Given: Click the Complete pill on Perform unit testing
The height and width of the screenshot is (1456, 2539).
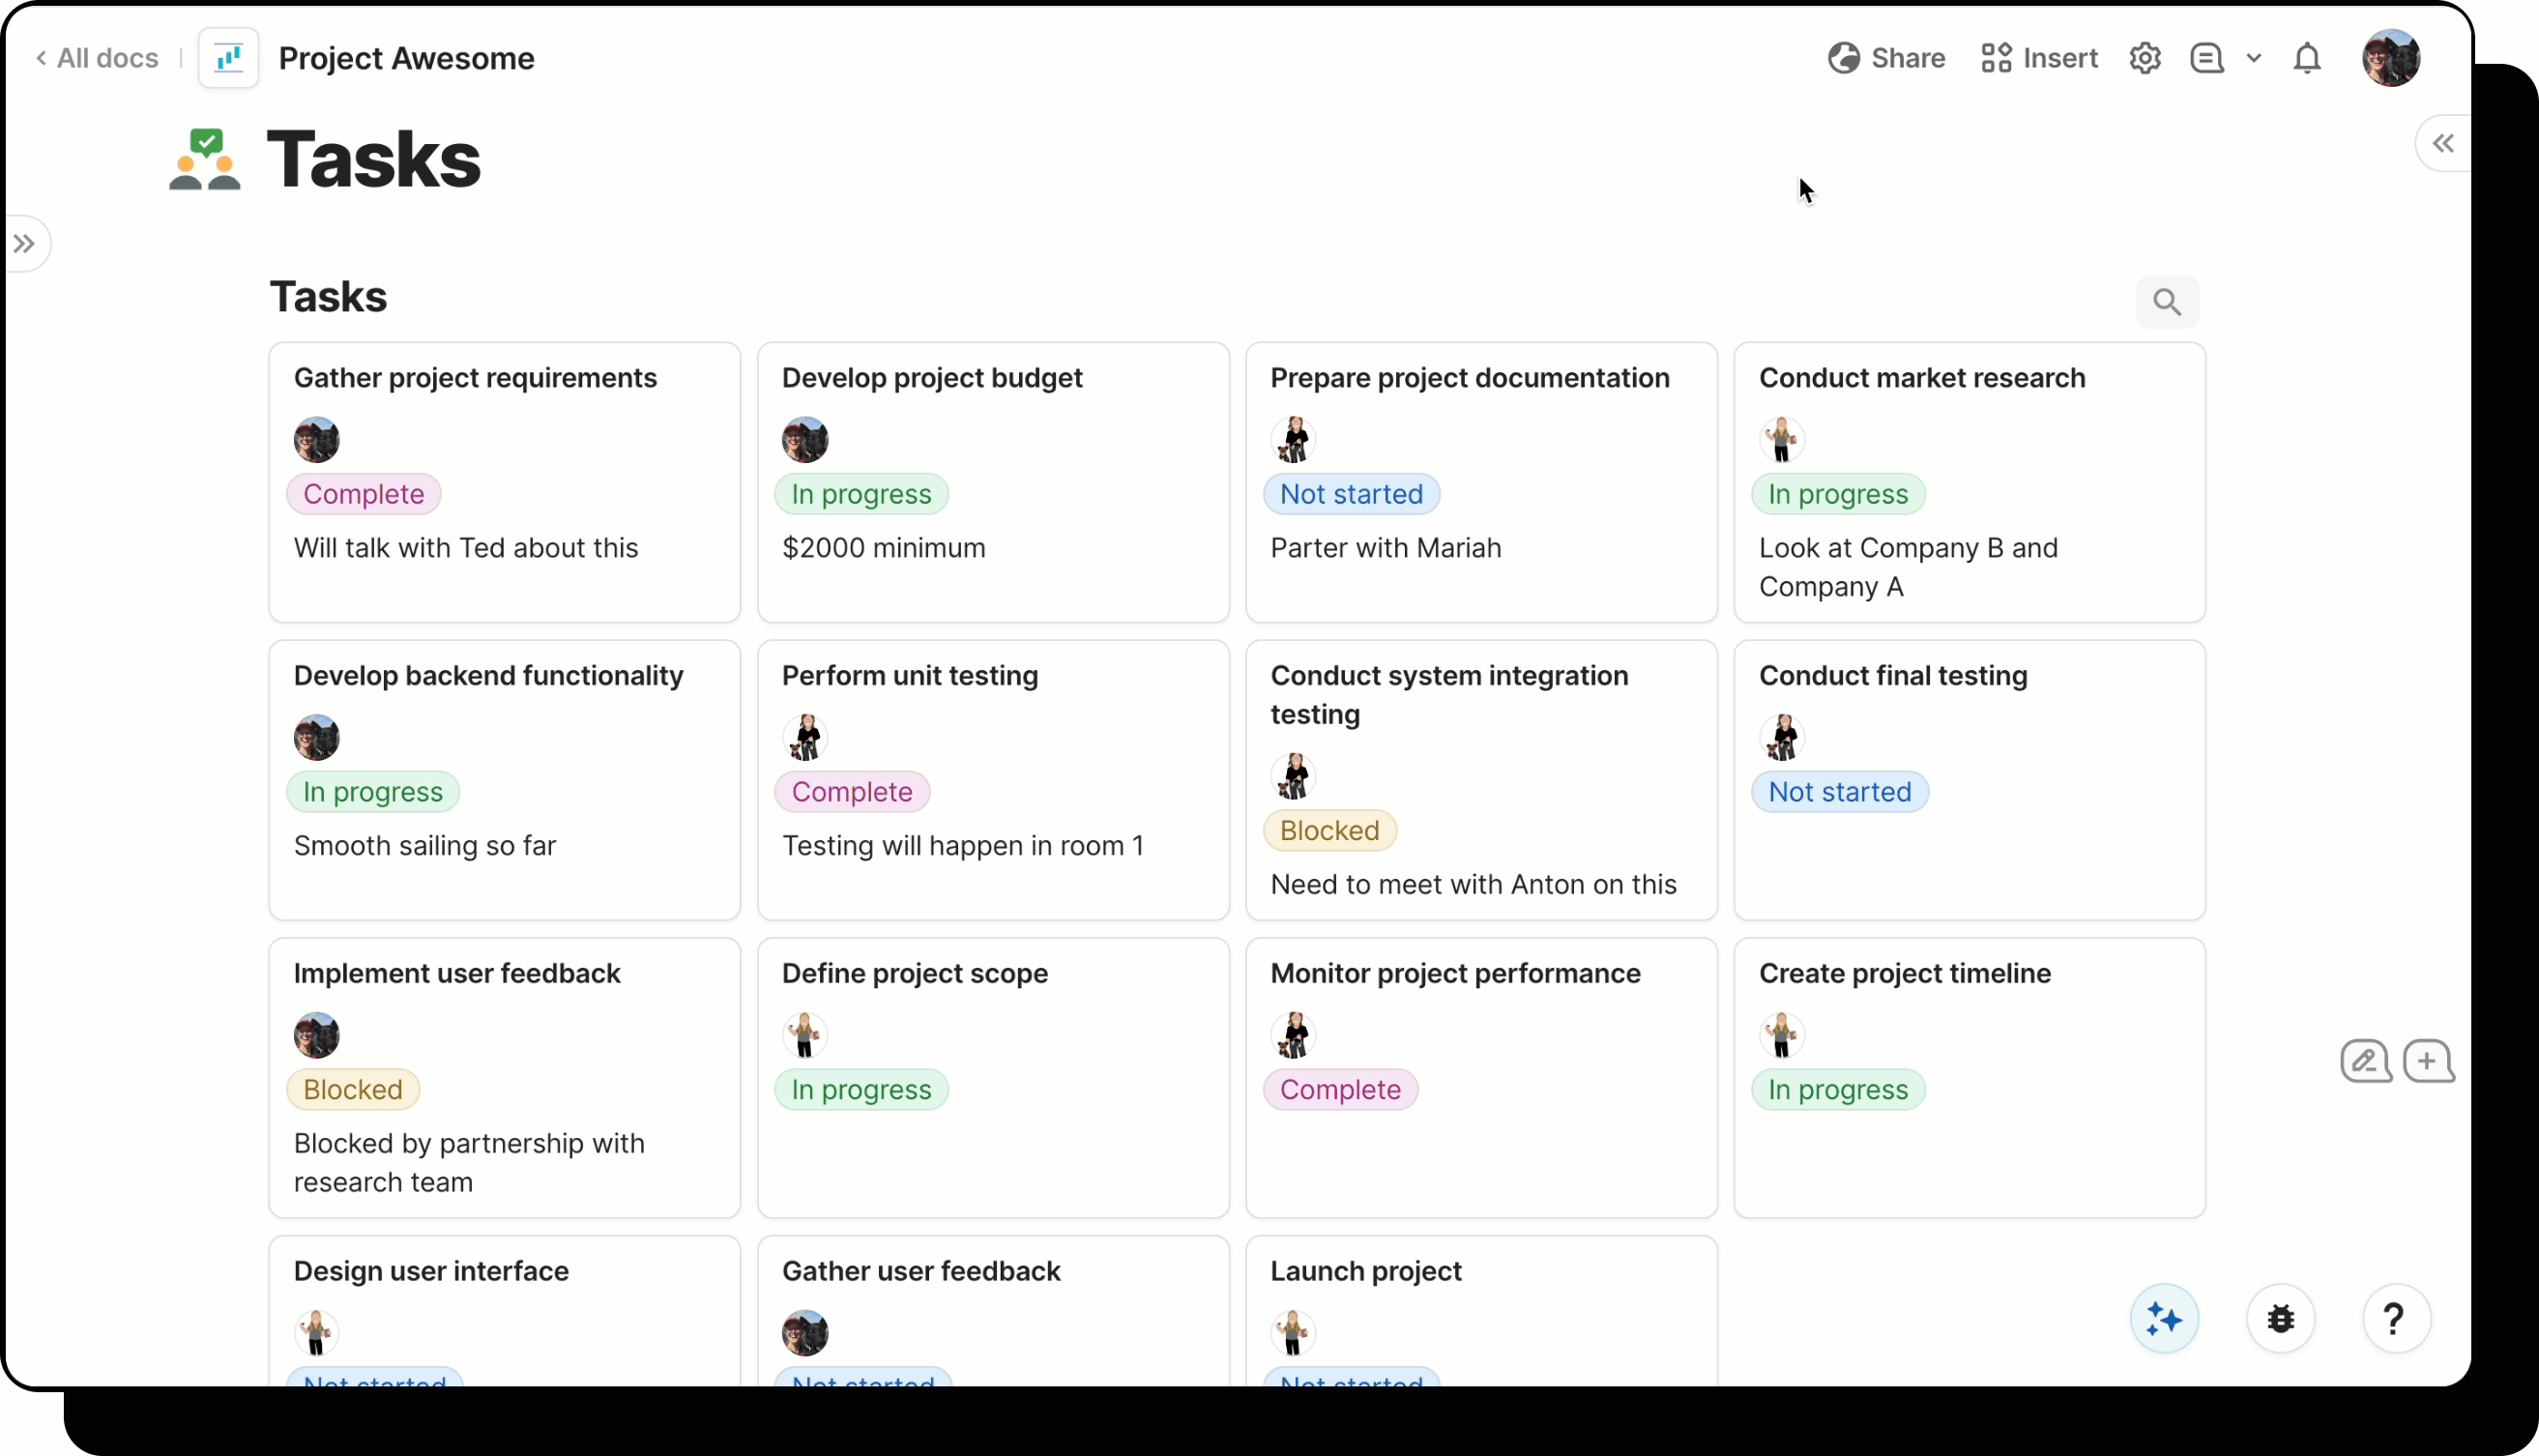Looking at the screenshot, I should [851, 791].
